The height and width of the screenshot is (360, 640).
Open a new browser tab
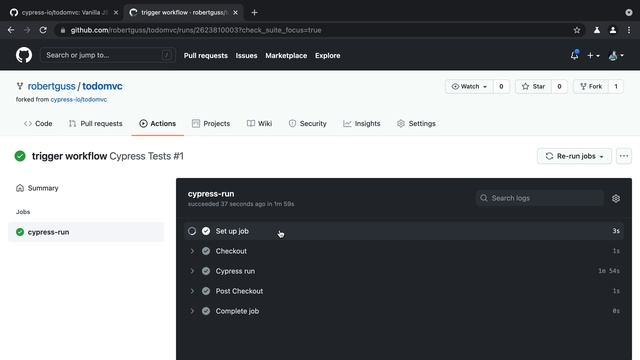[x=254, y=13]
